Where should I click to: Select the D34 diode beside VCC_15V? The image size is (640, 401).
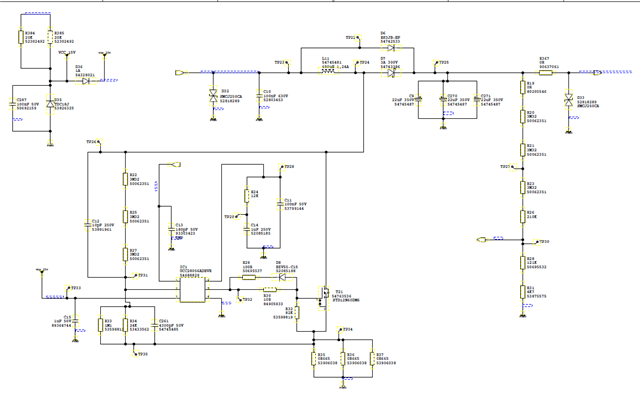85,81
